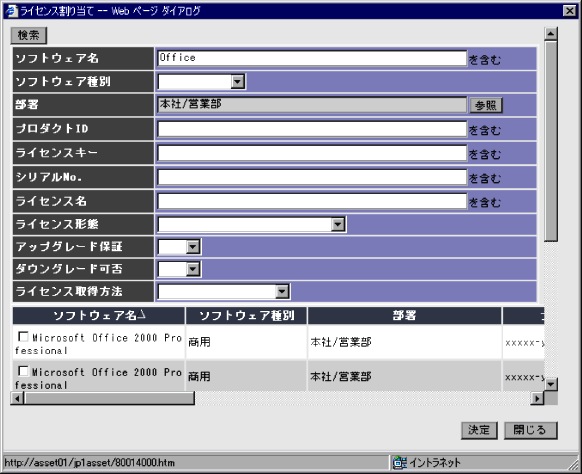Click the 部署 field showing 本社/営業部

[x=312, y=105]
